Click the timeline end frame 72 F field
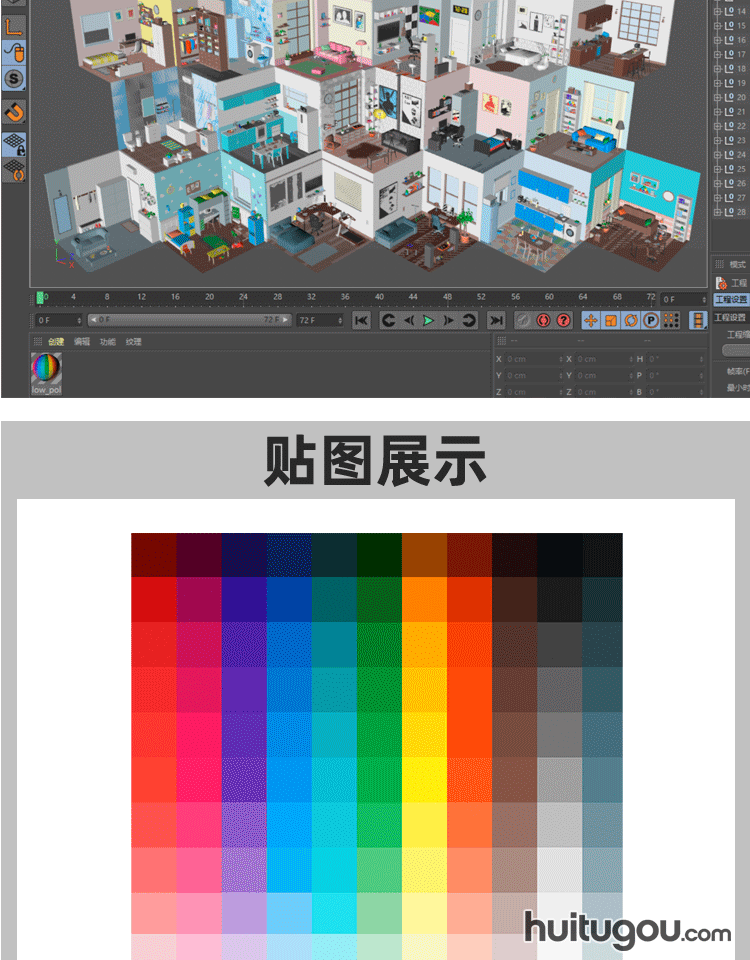Screen dimensions: 750x960 (320, 320)
